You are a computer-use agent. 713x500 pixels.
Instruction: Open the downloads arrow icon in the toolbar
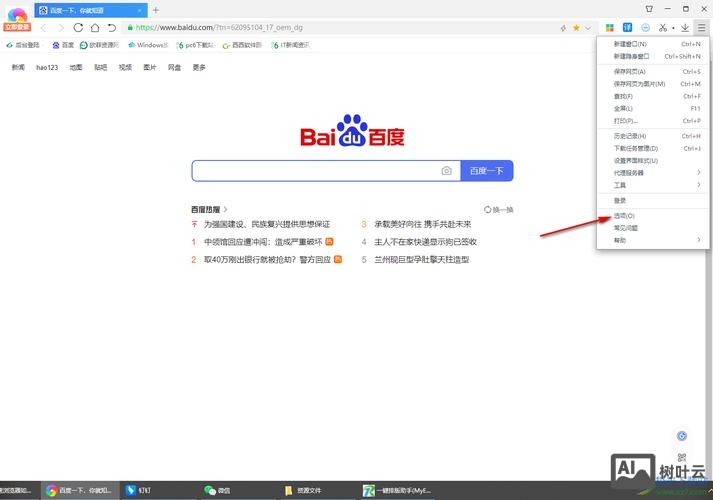685,28
